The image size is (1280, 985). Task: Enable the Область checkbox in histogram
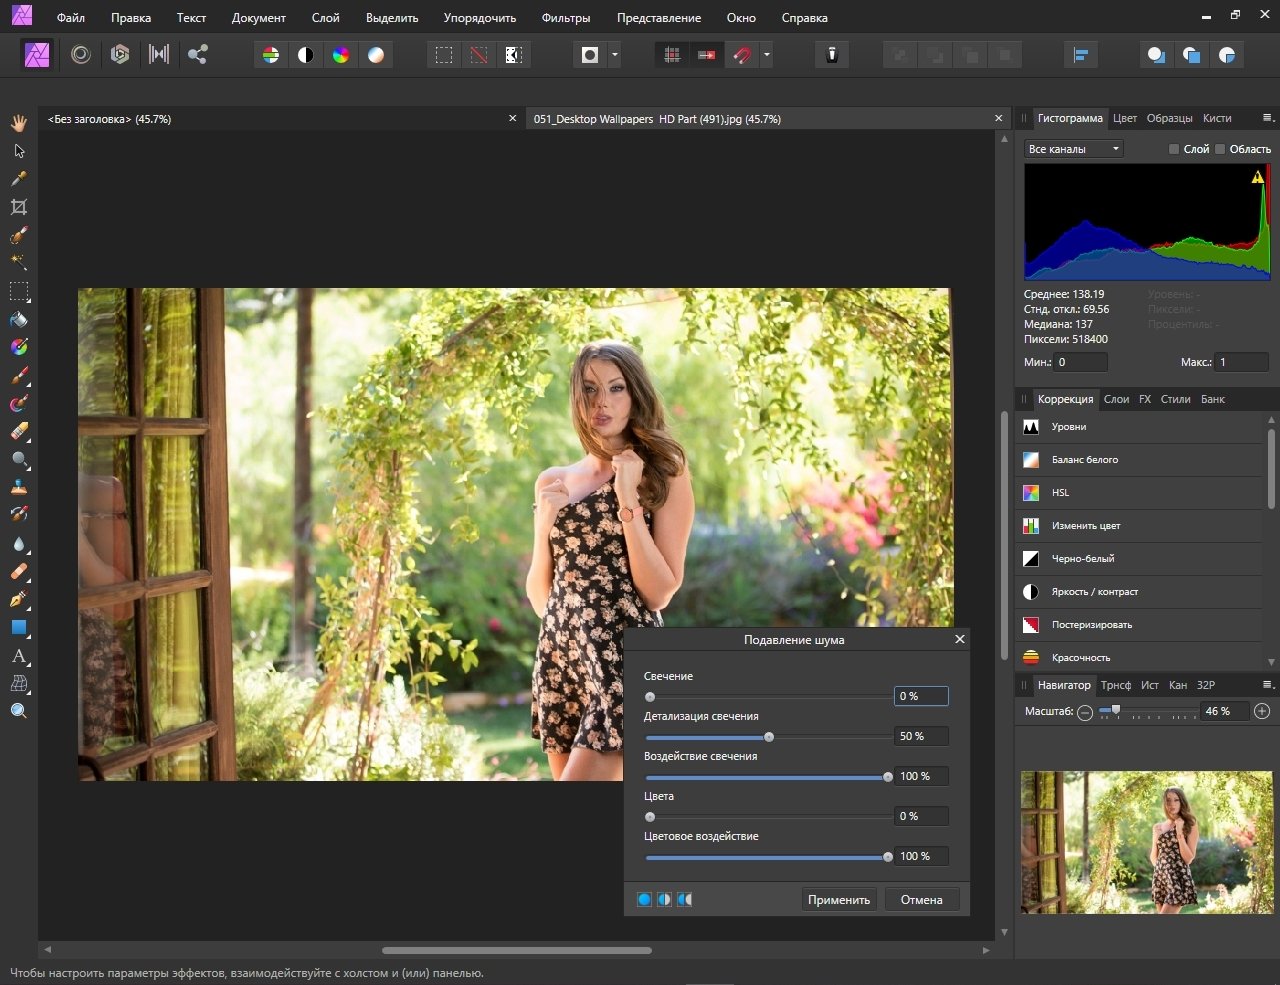click(x=1220, y=149)
